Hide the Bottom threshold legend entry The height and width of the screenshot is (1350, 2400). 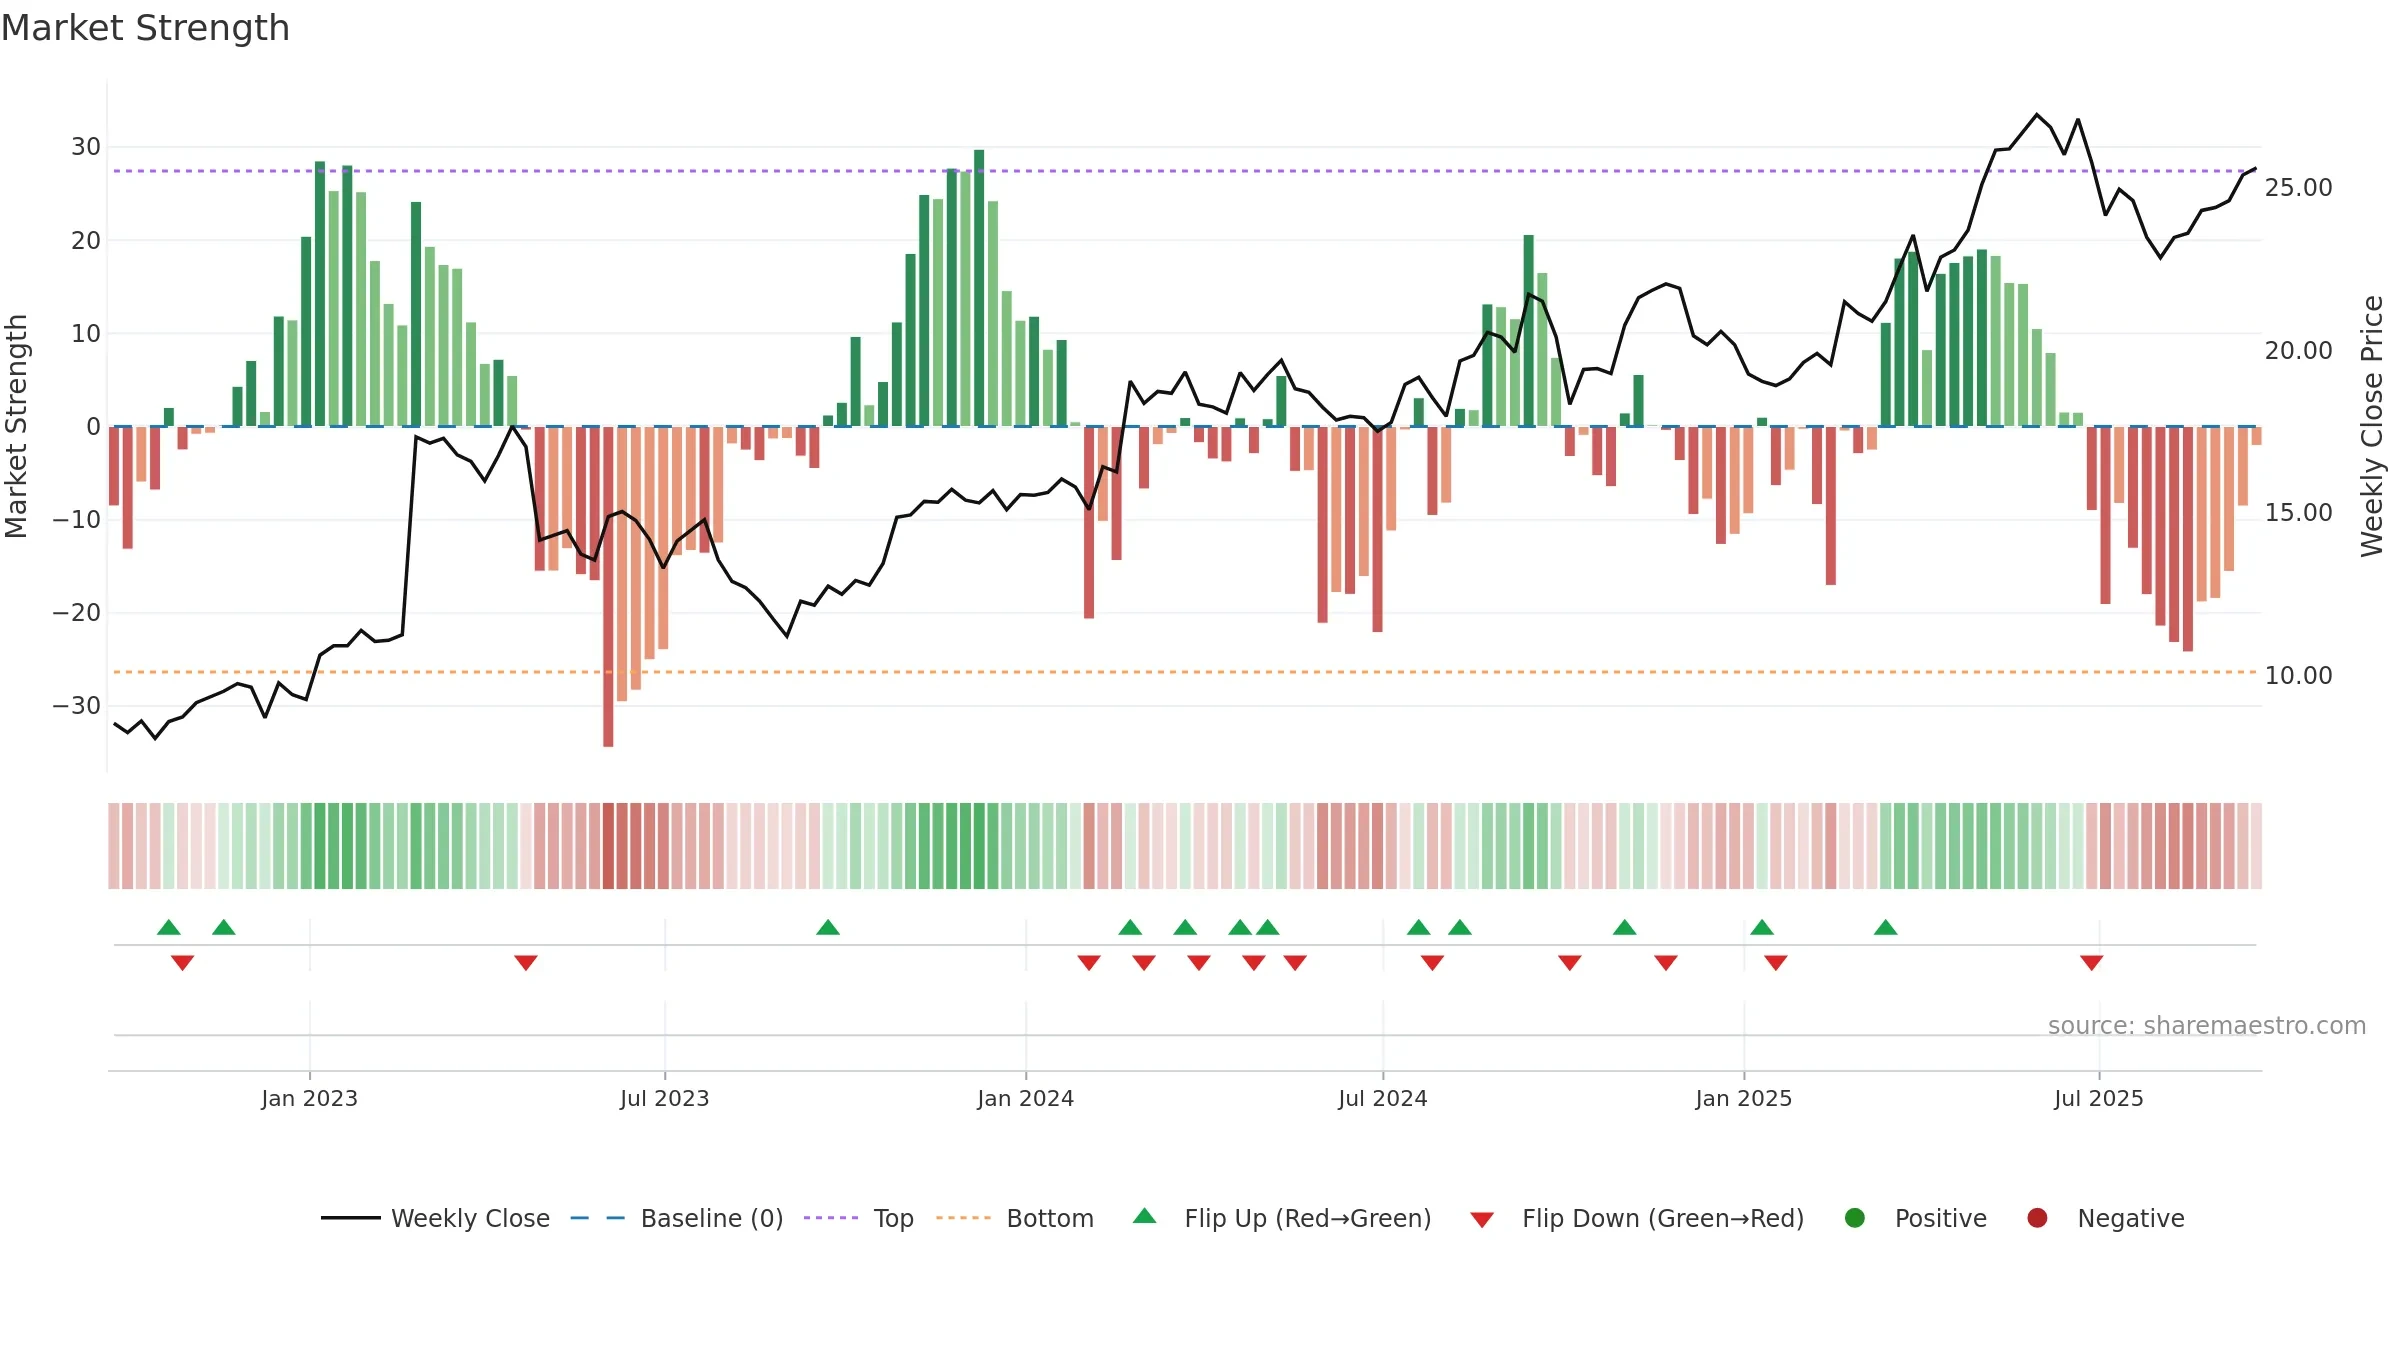(x=1015, y=1218)
